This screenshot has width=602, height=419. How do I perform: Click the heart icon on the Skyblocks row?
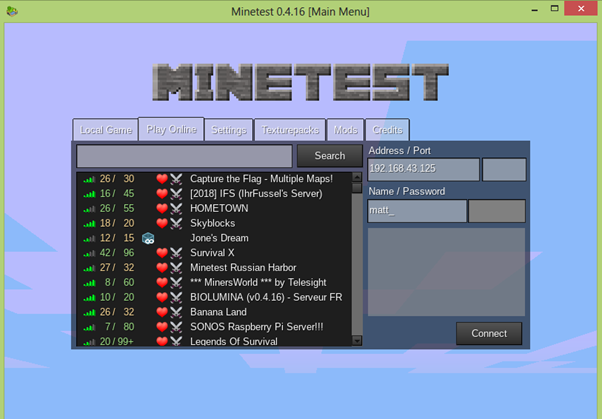click(x=162, y=223)
